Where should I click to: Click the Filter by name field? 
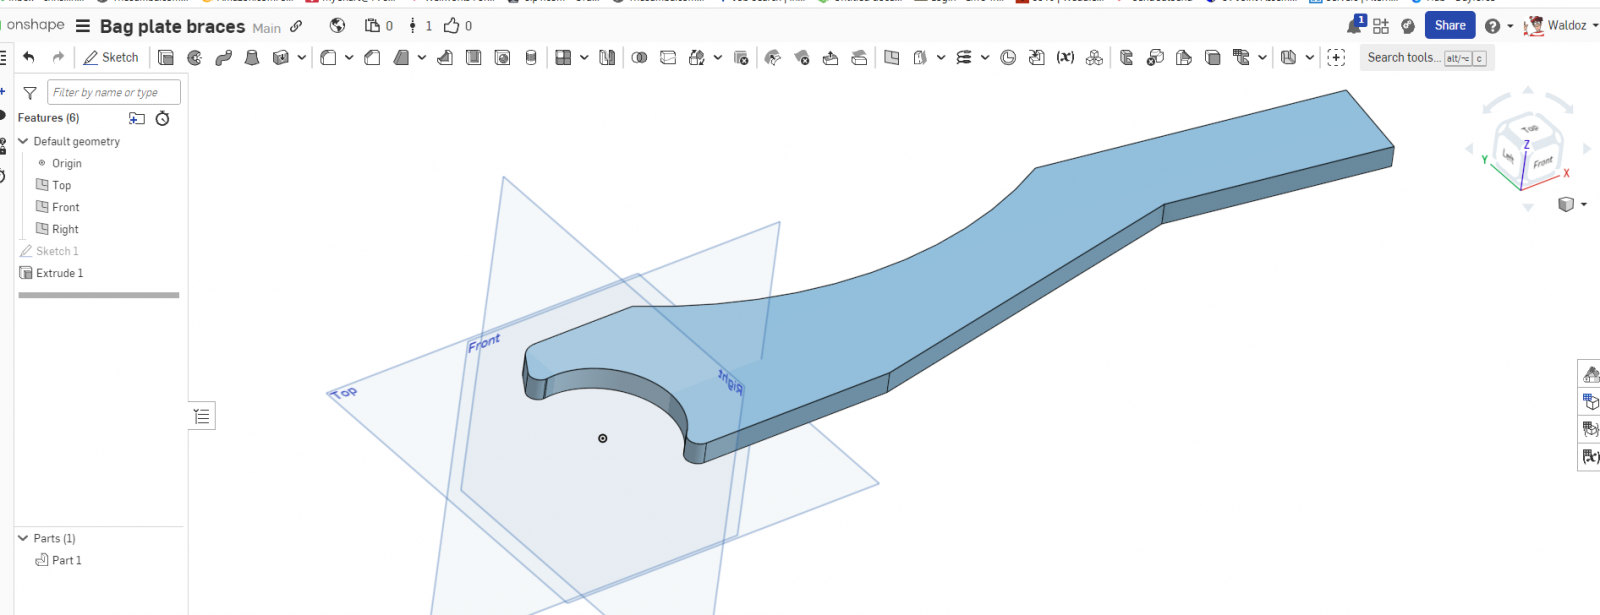tap(114, 93)
